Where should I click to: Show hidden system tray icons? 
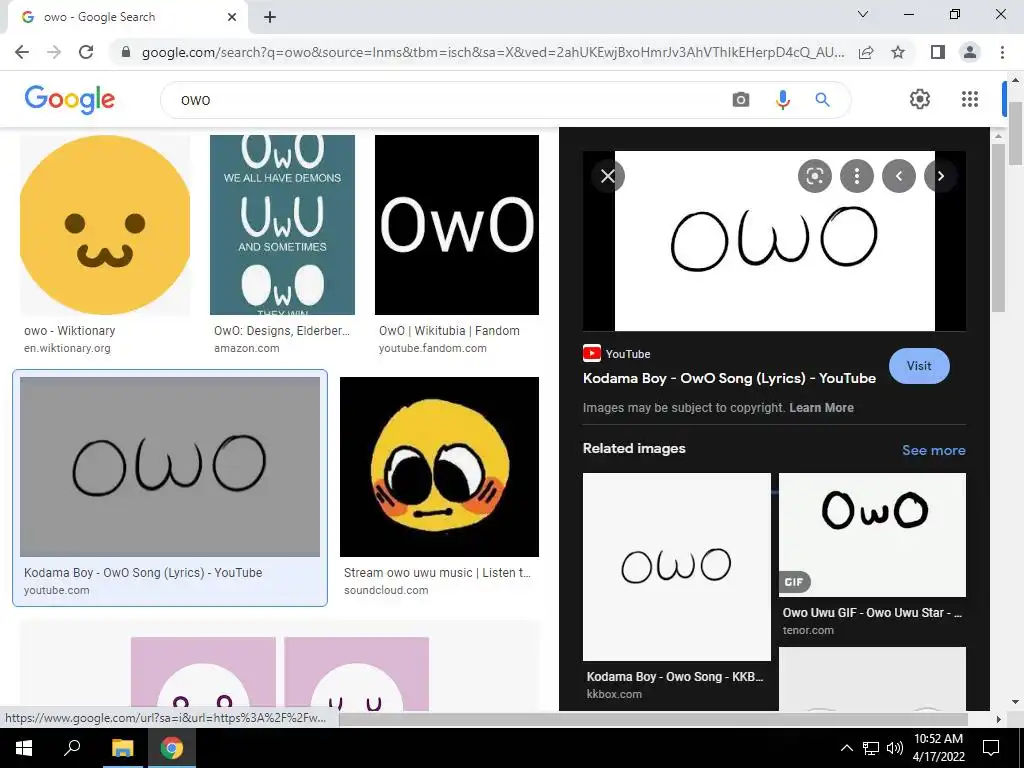pos(846,748)
